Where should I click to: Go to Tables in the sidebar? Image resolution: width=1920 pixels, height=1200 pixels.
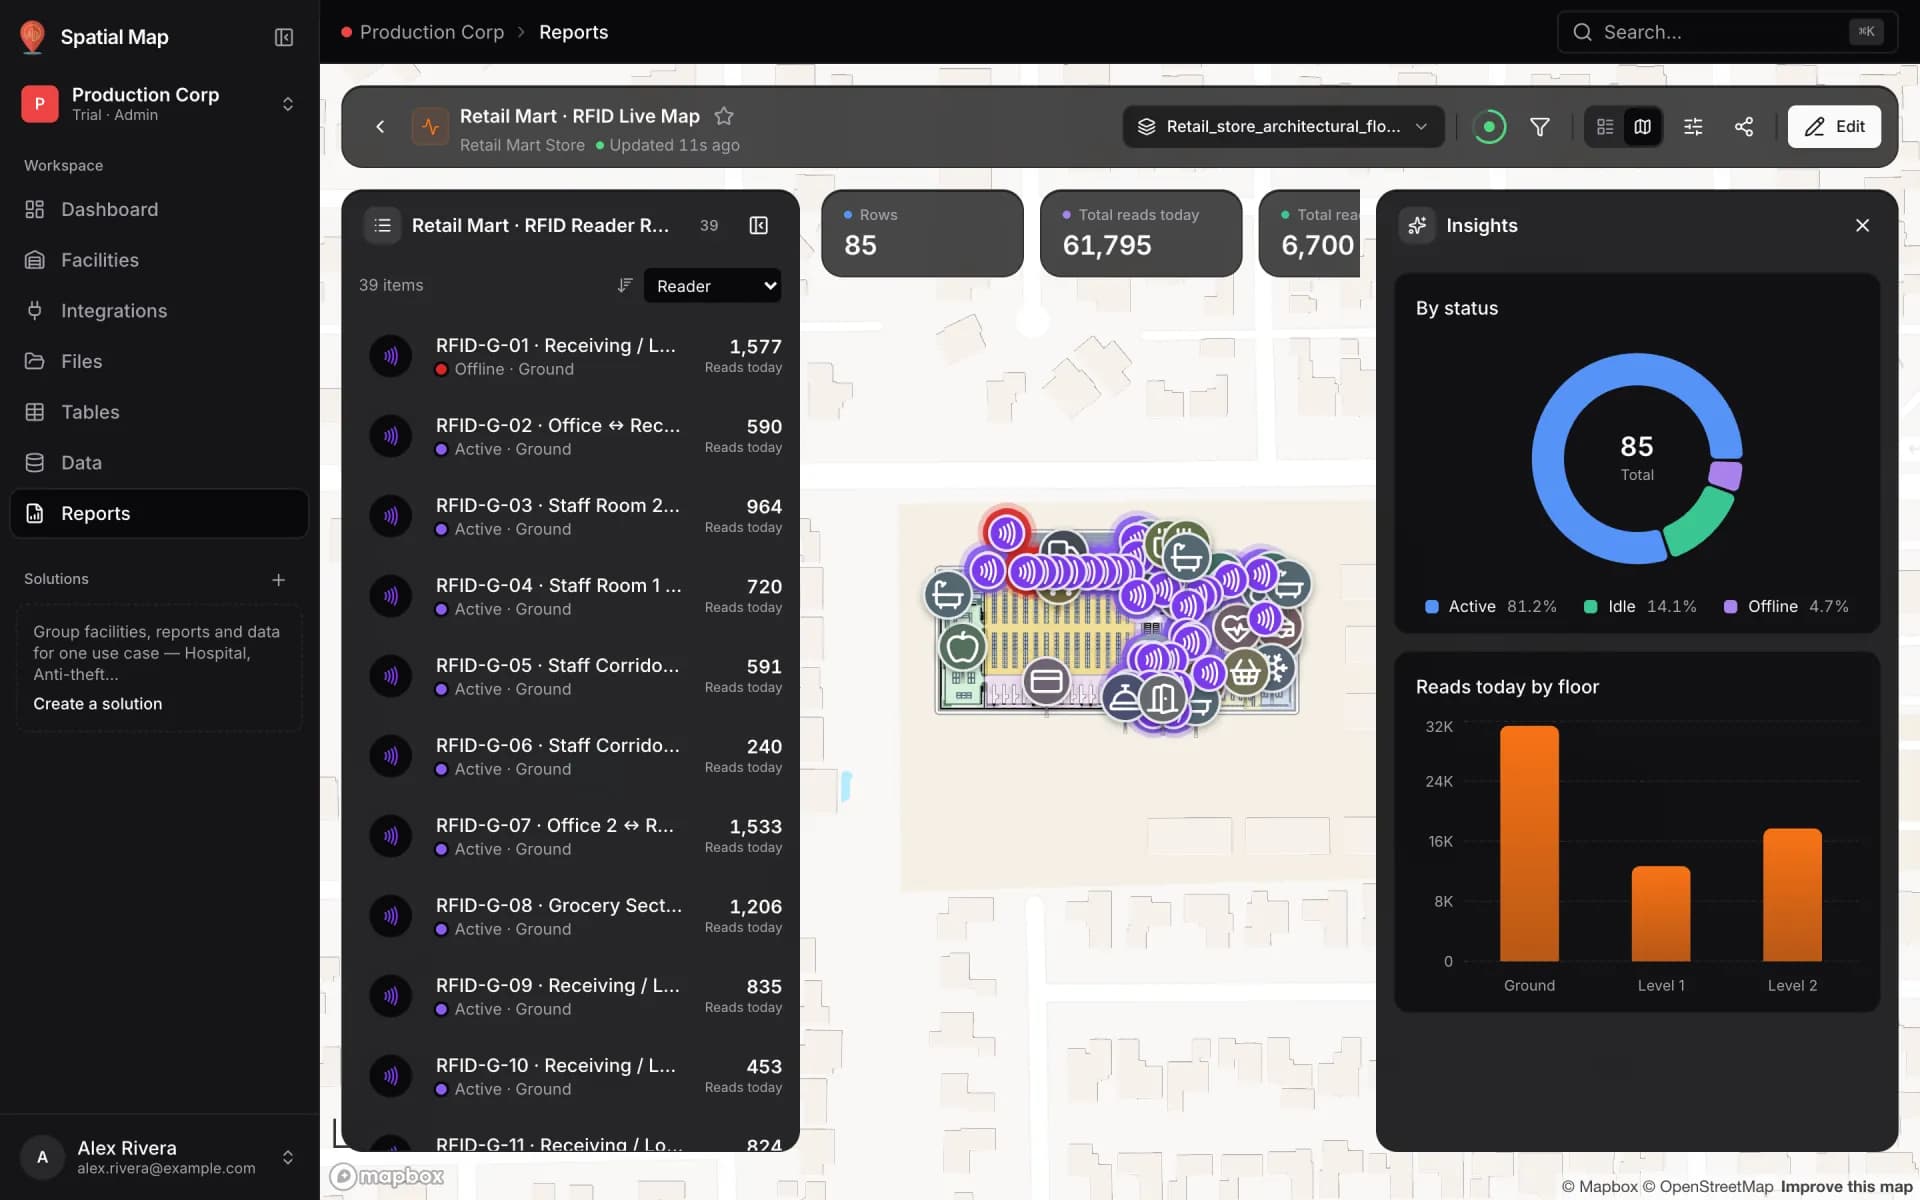(x=160, y=412)
